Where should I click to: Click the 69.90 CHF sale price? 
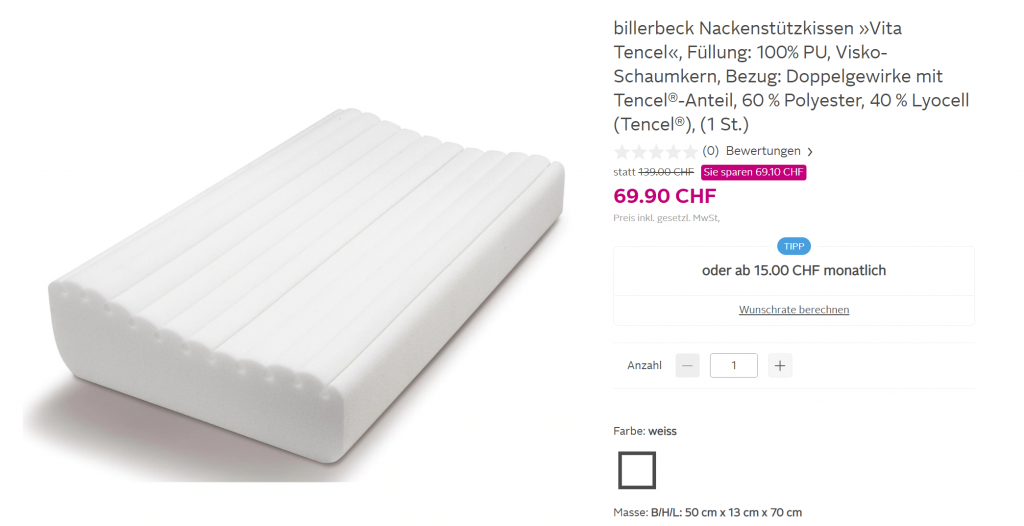(665, 196)
